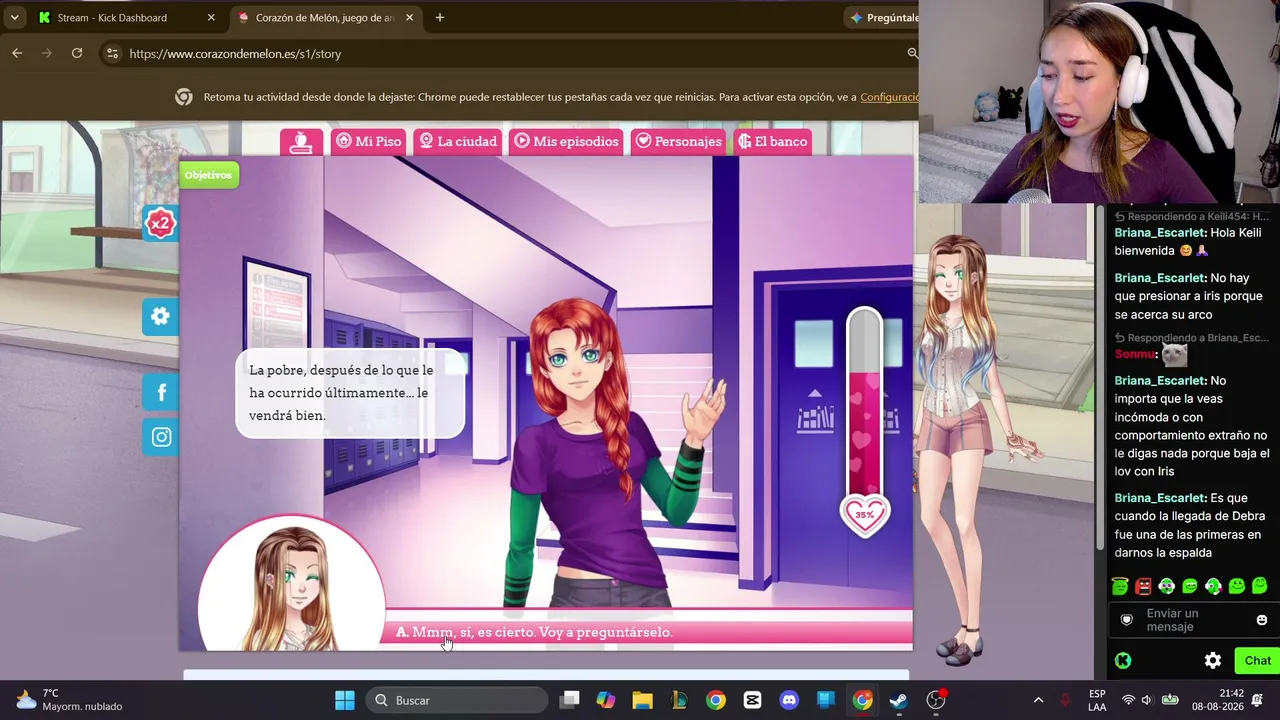Viewport: 1280px width, 720px height.
Task: Toggle the x2 speed badge
Action: (160, 224)
